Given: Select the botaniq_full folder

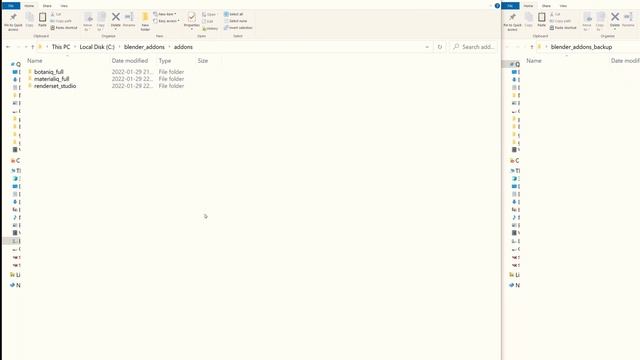Looking at the screenshot, I should 49,72.
